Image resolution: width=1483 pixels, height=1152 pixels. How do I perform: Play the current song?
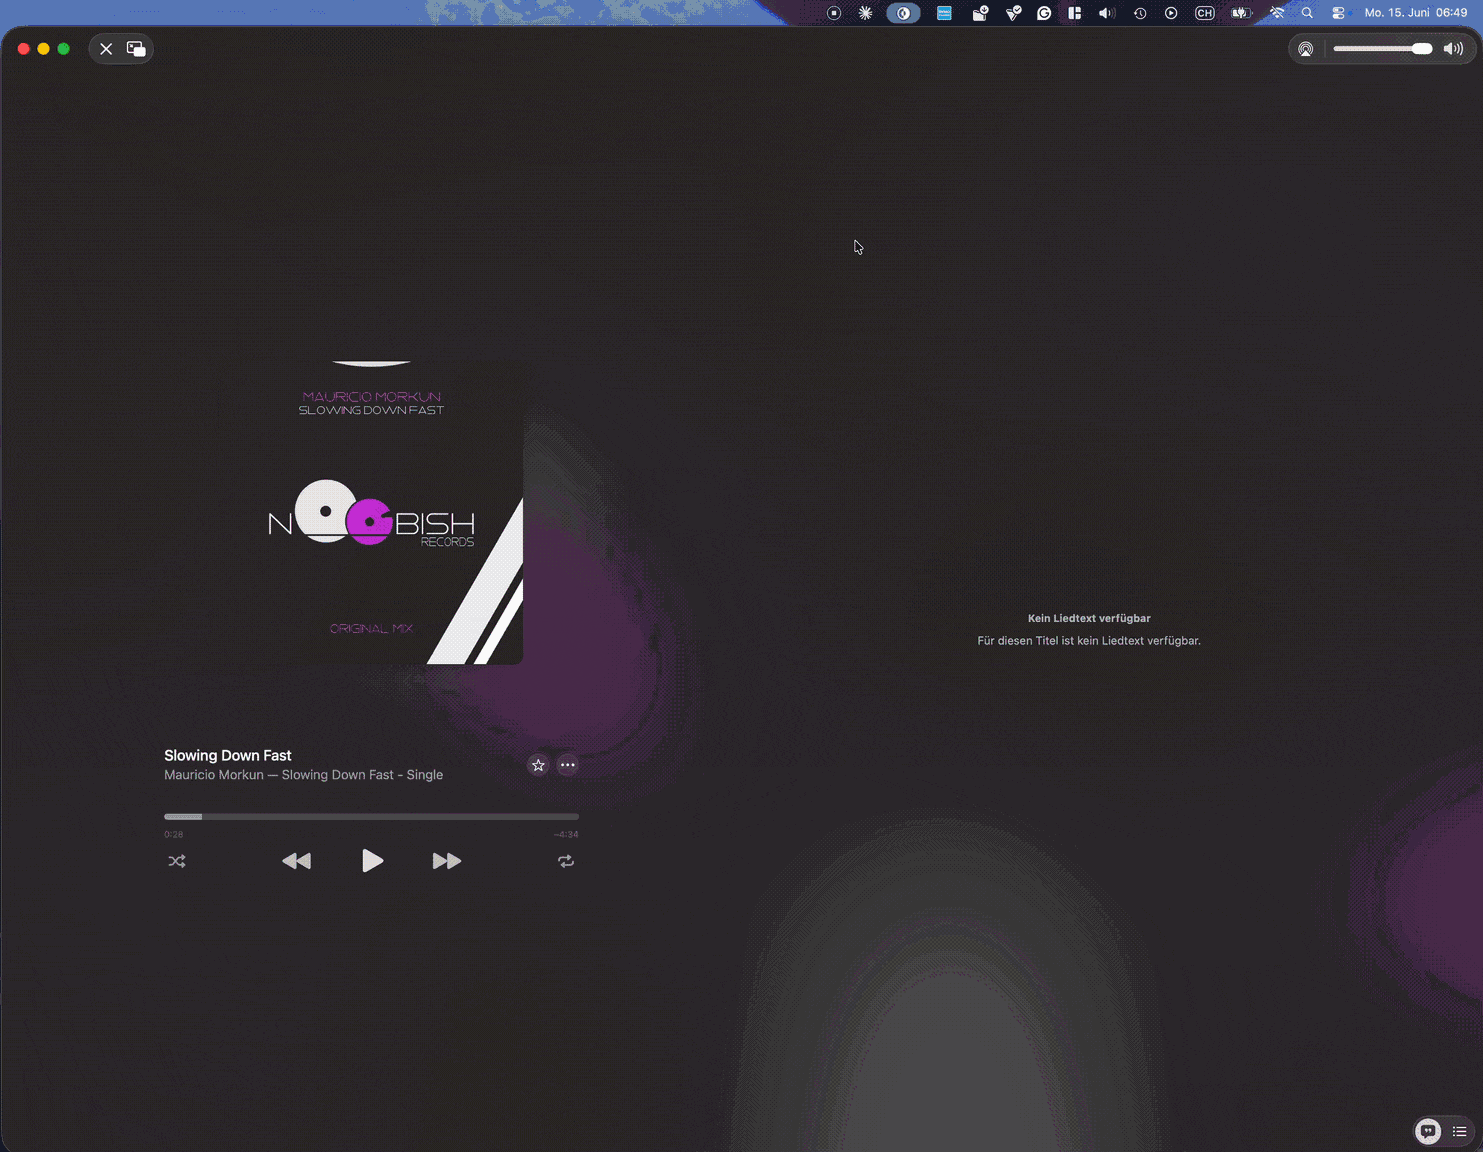click(x=372, y=861)
